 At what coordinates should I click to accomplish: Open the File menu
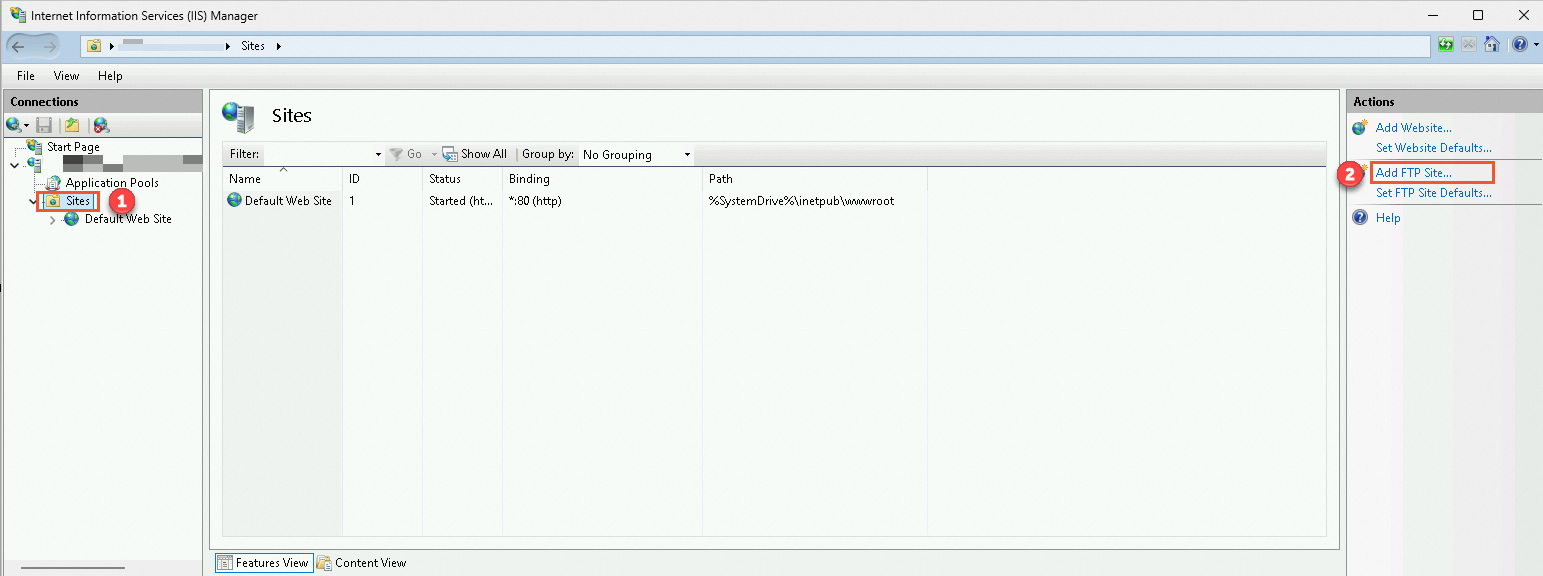[26, 76]
